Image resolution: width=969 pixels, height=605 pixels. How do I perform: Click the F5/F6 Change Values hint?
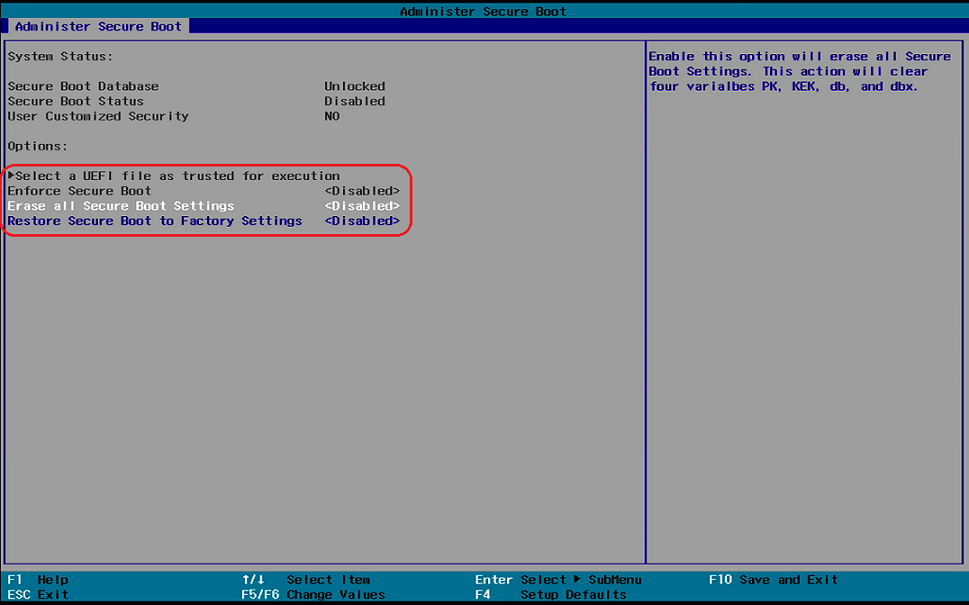click(312, 595)
